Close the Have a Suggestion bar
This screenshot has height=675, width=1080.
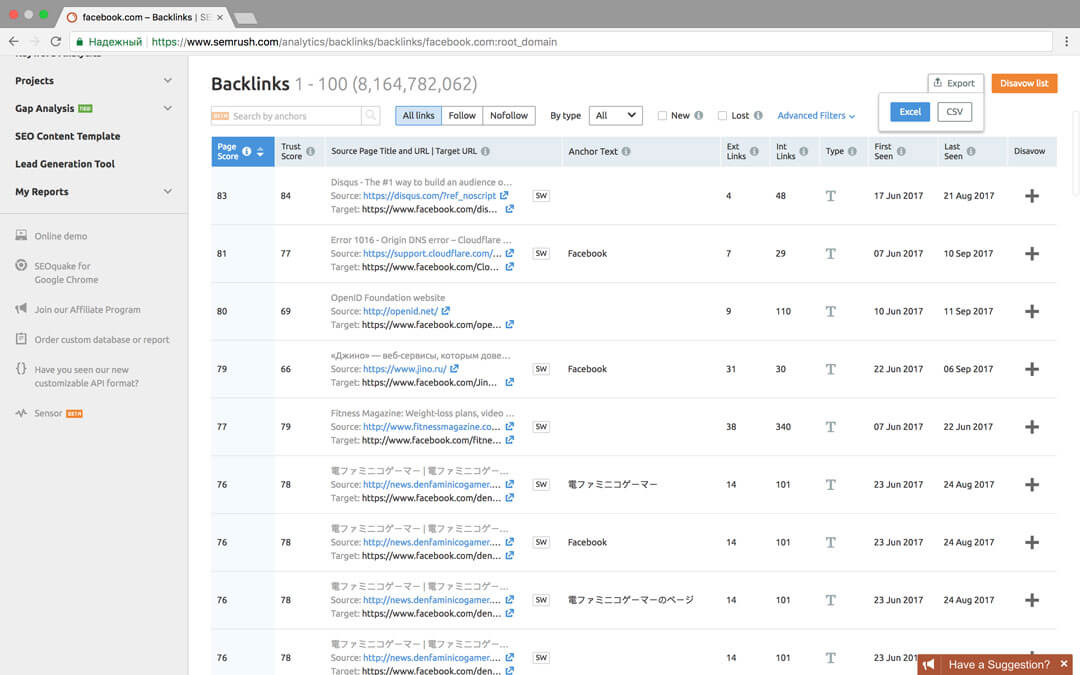coord(1064,664)
